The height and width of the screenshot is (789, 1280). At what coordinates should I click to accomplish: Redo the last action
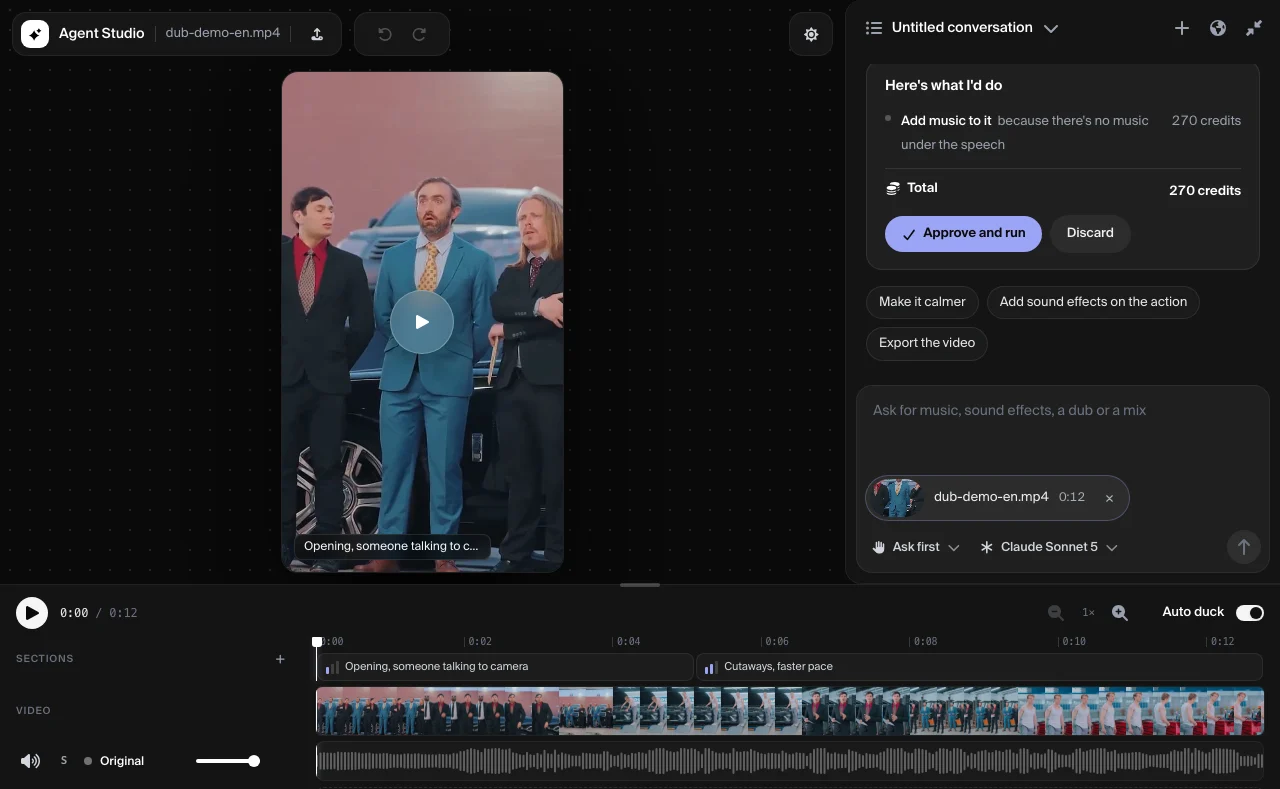point(420,34)
